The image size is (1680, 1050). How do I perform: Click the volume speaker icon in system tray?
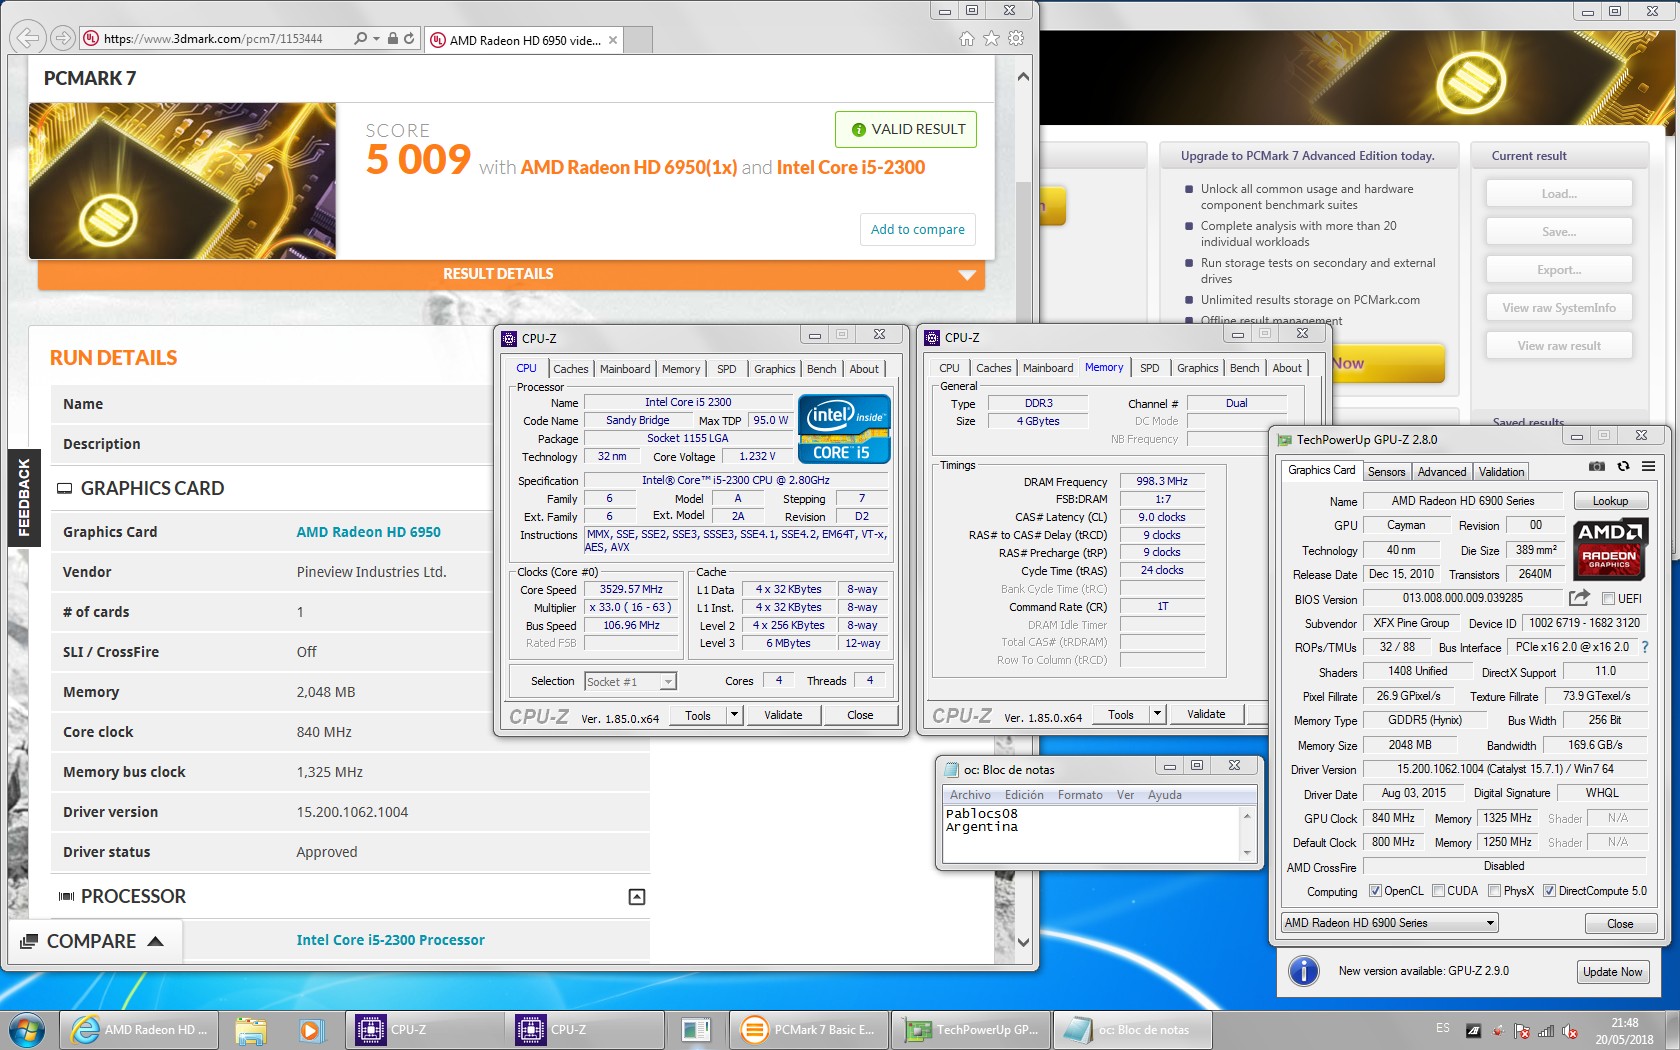(1570, 1031)
